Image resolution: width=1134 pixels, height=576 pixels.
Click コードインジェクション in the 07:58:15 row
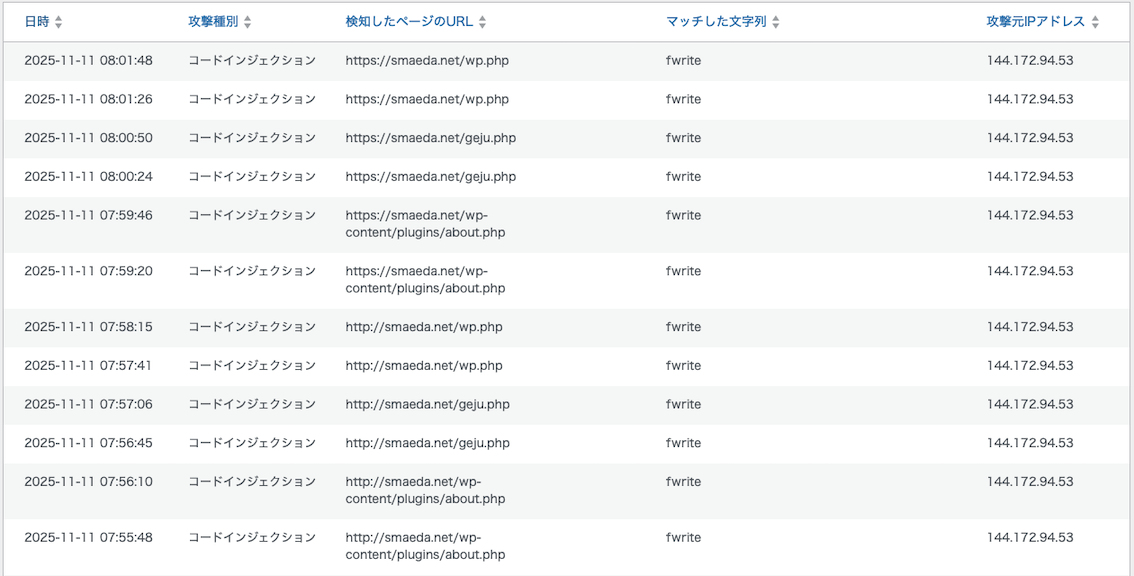click(252, 327)
